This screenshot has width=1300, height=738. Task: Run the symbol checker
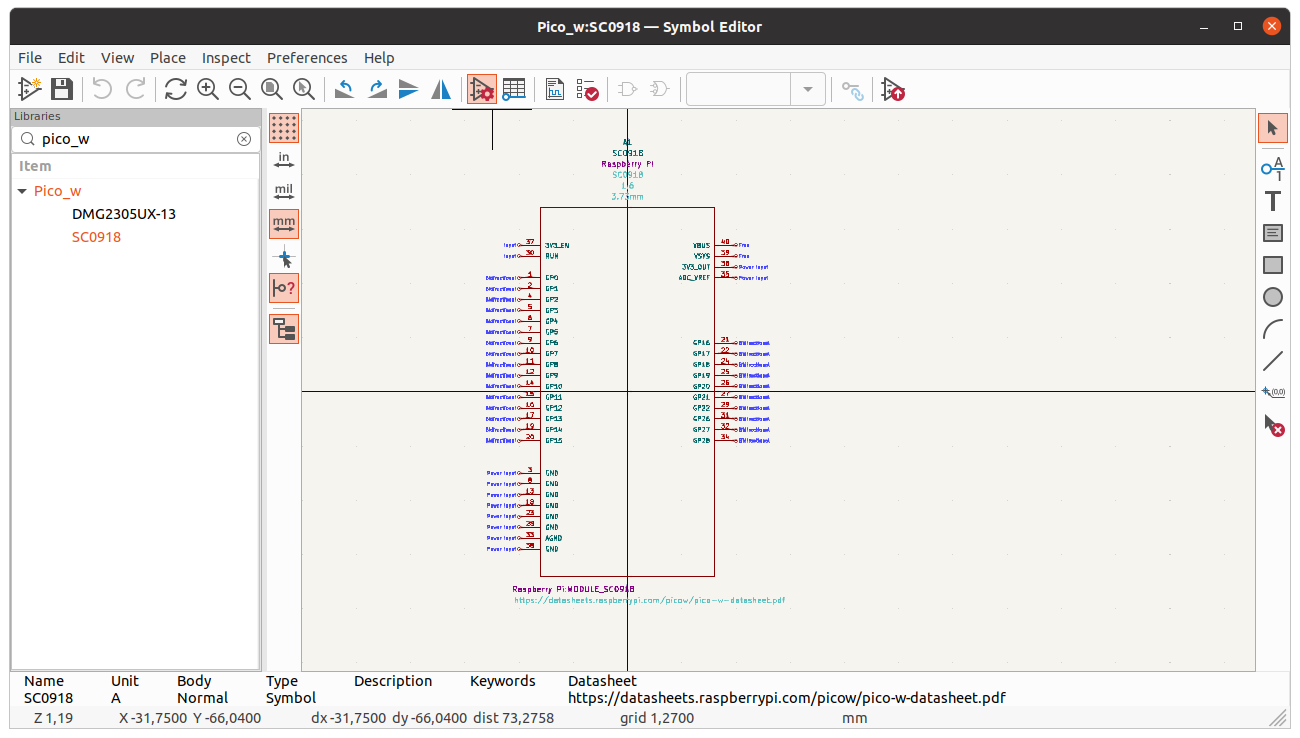click(587, 89)
